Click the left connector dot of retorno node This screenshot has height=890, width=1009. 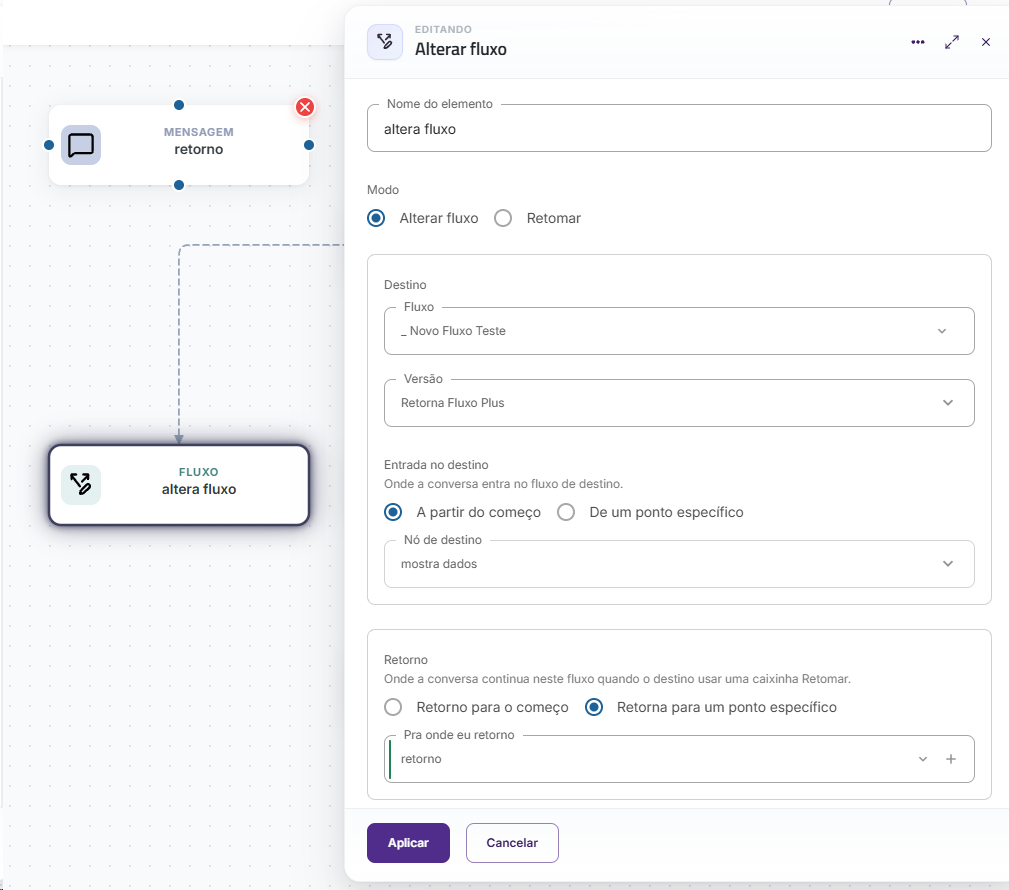tap(49, 145)
